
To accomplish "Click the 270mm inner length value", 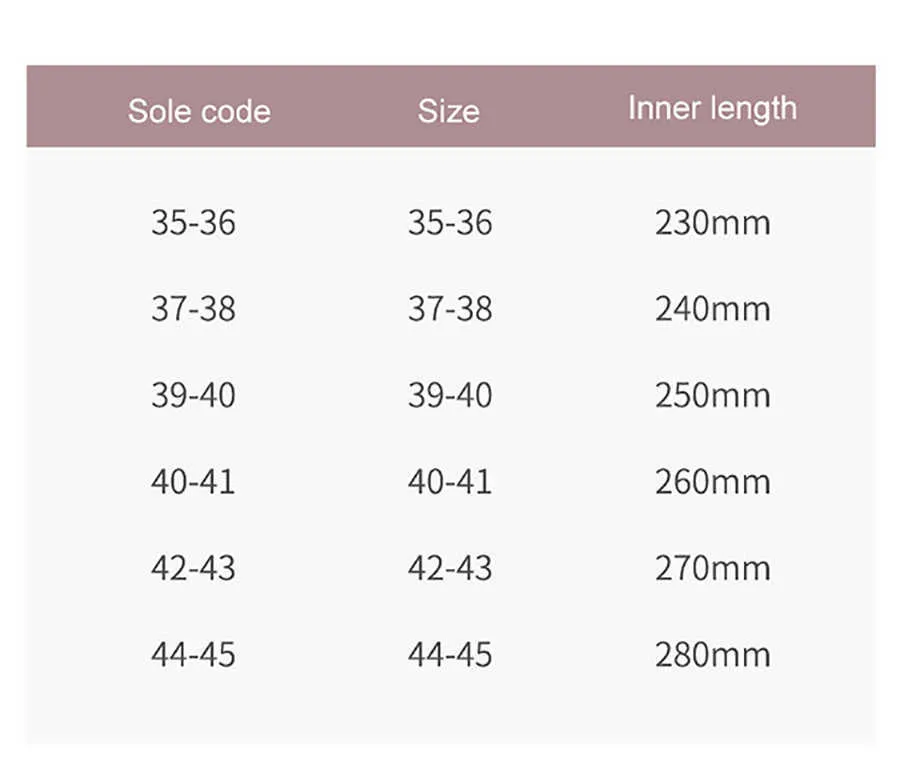I will click(x=713, y=568).
